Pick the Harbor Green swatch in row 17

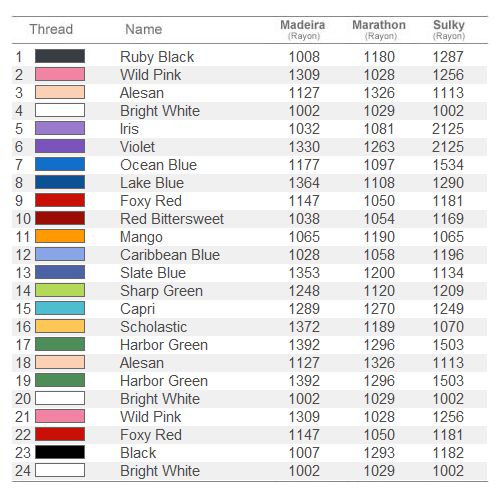(60, 344)
